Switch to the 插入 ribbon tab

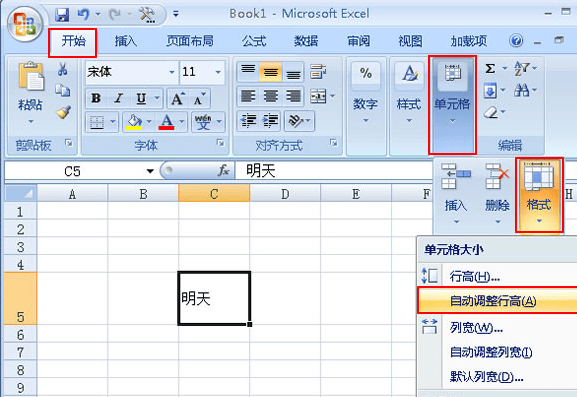(x=125, y=41)
